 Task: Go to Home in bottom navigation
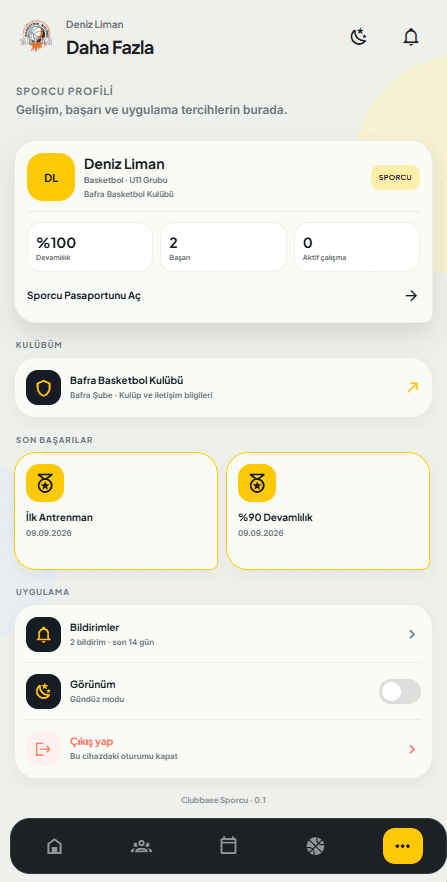pos(54,845)
